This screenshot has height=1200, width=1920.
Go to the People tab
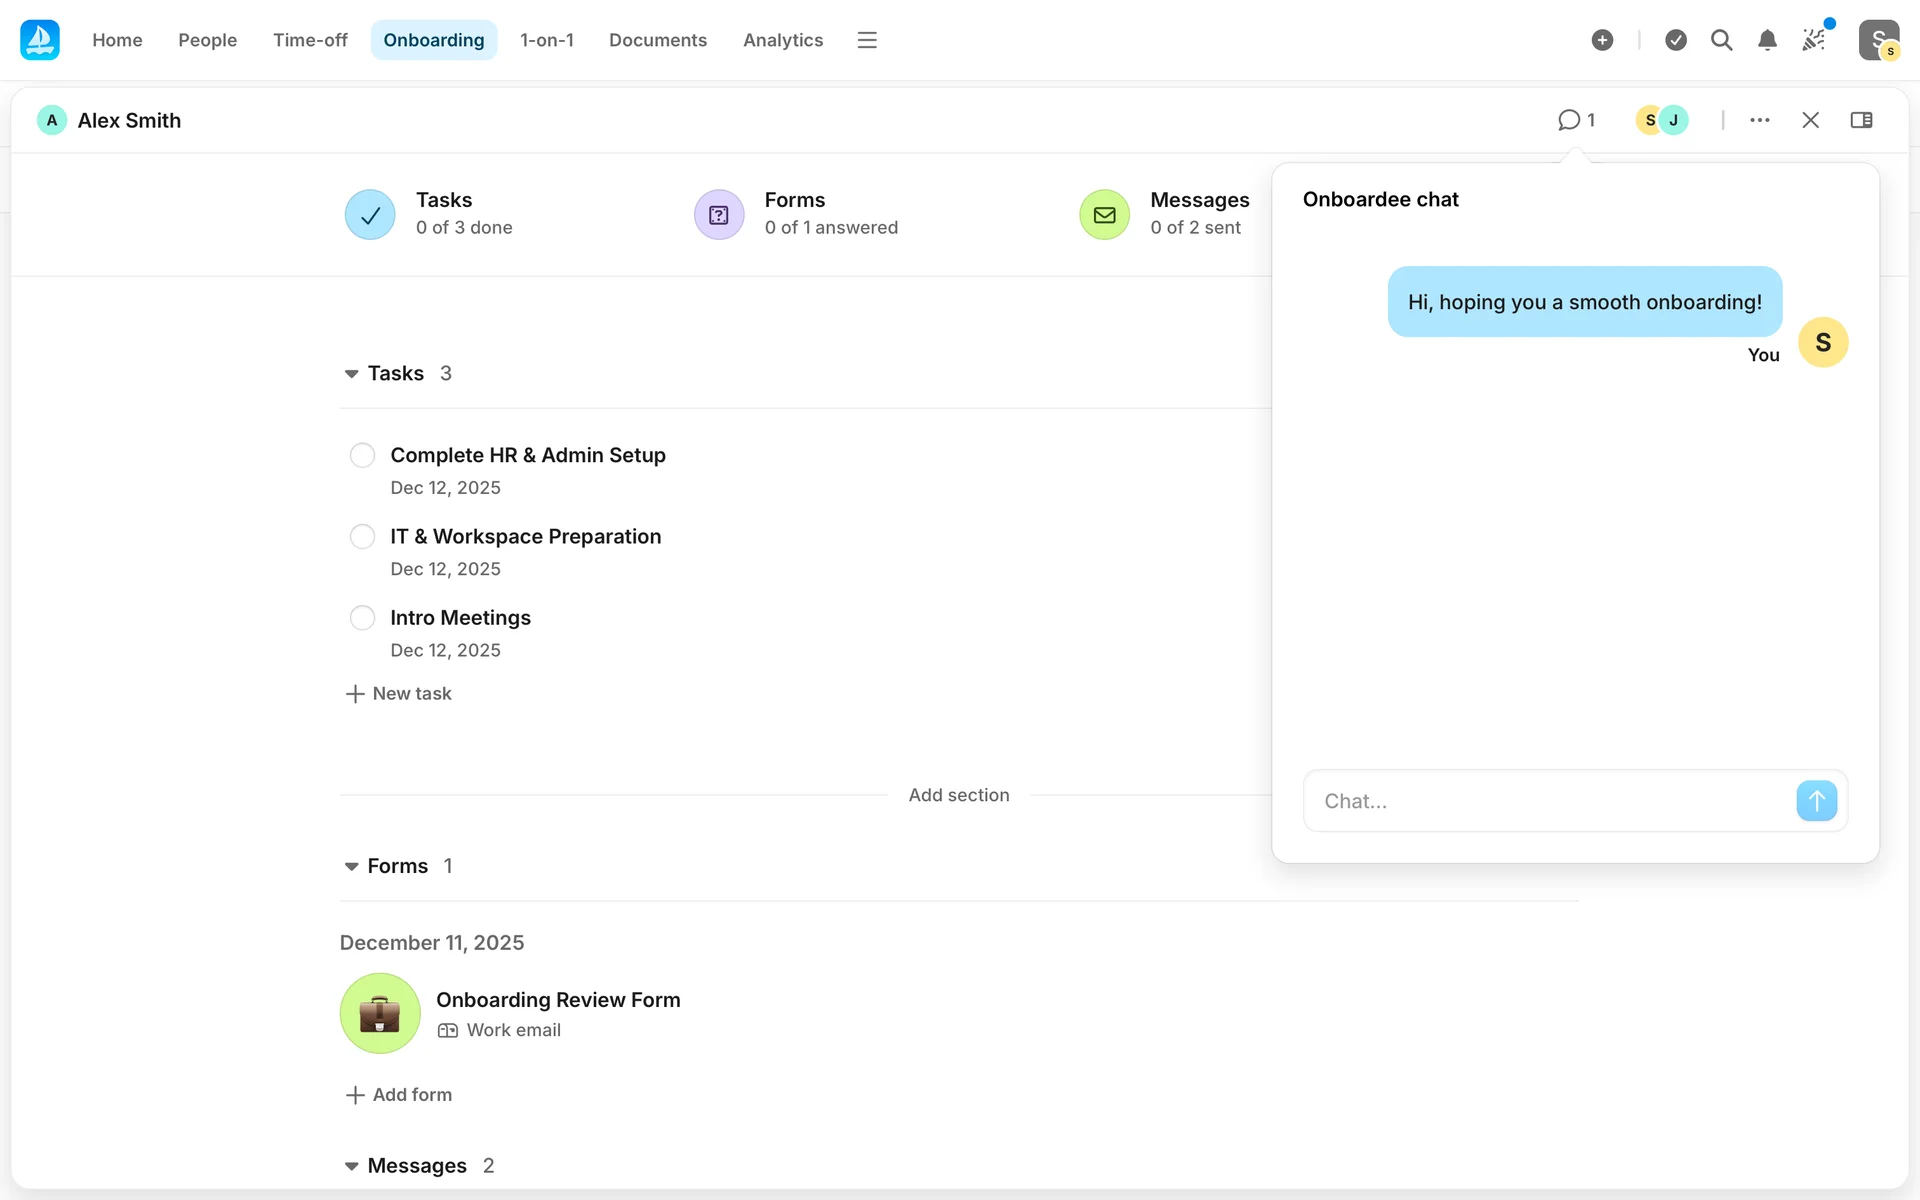coord(207,40)
